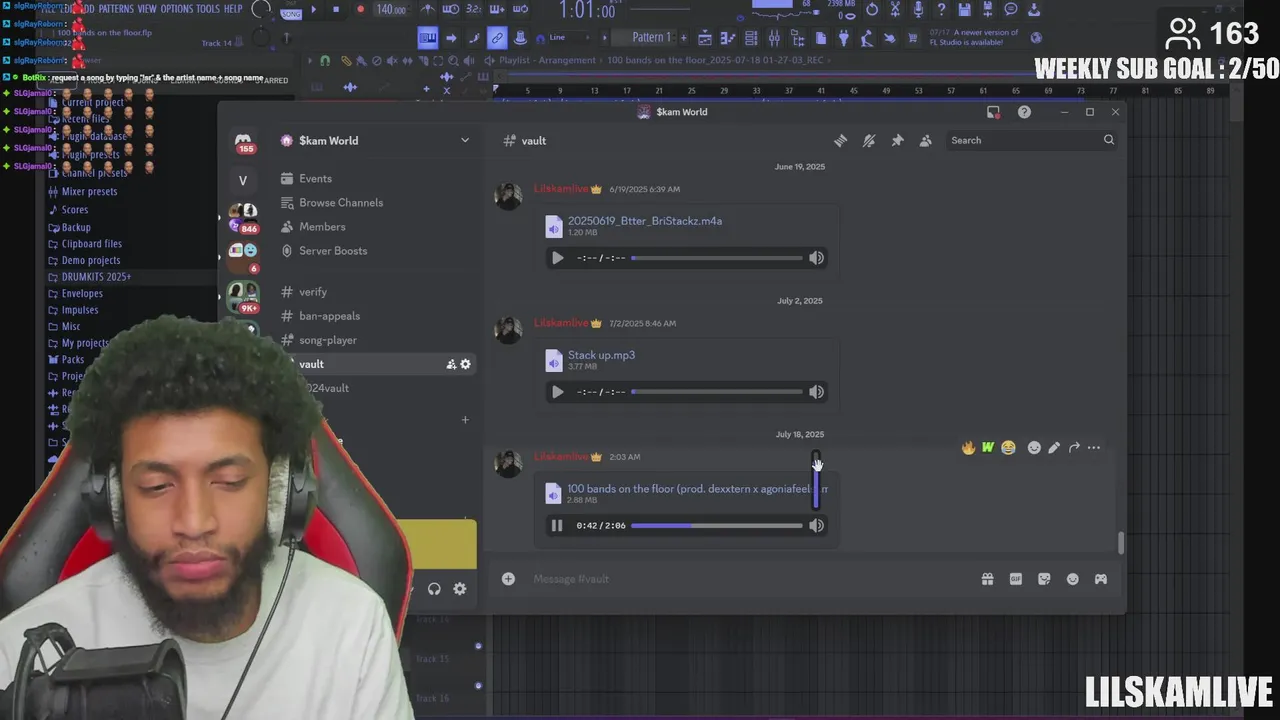Open Discord direct messages home icon
Image resolution: width=1280 pixels, height=720 pixels.
tap(243, 141)
